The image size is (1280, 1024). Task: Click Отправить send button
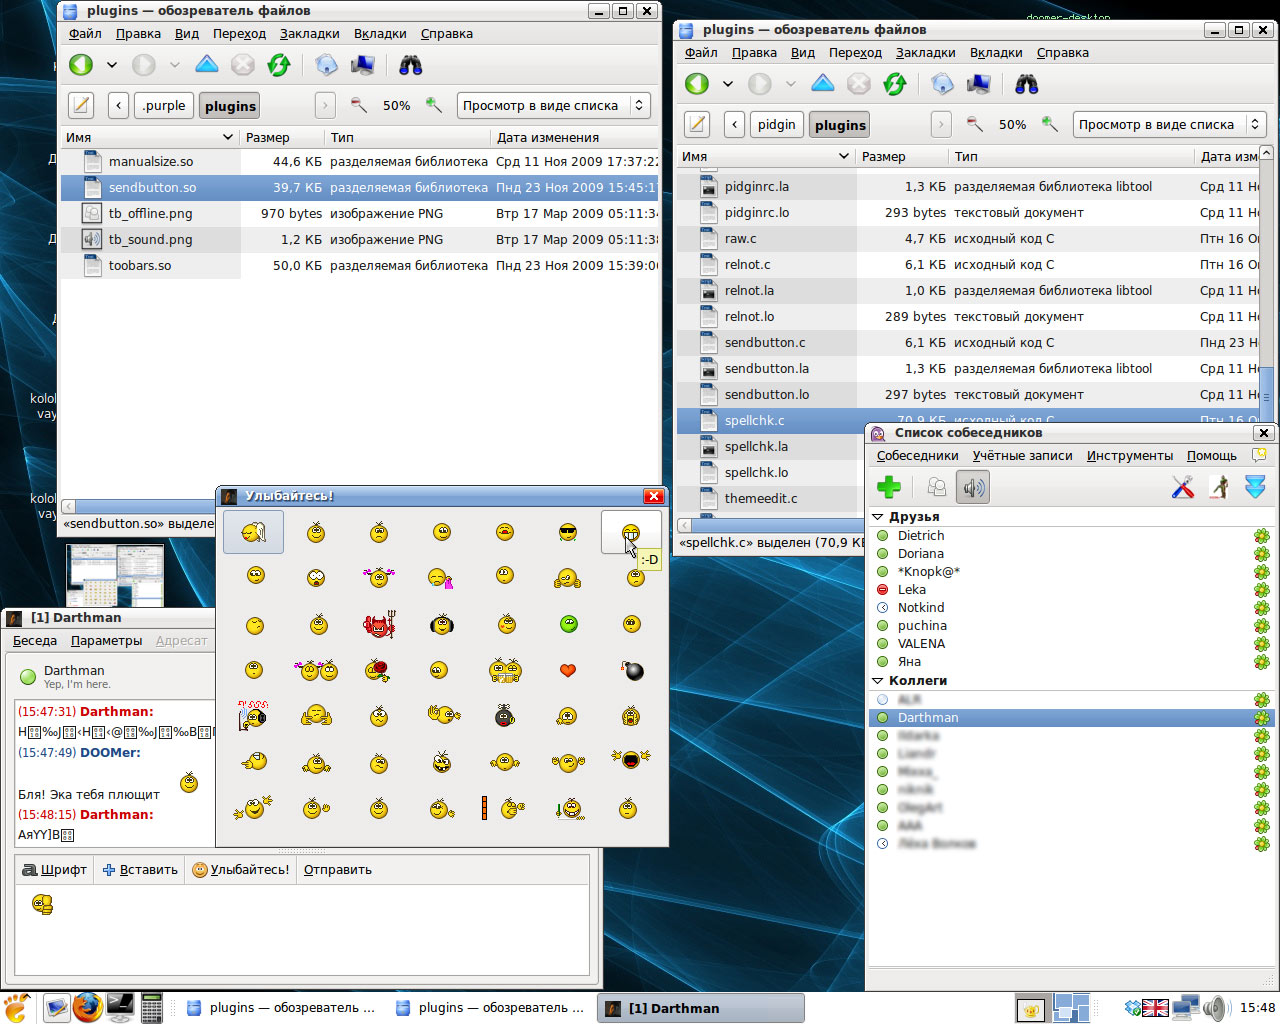[x=338, y=869]
